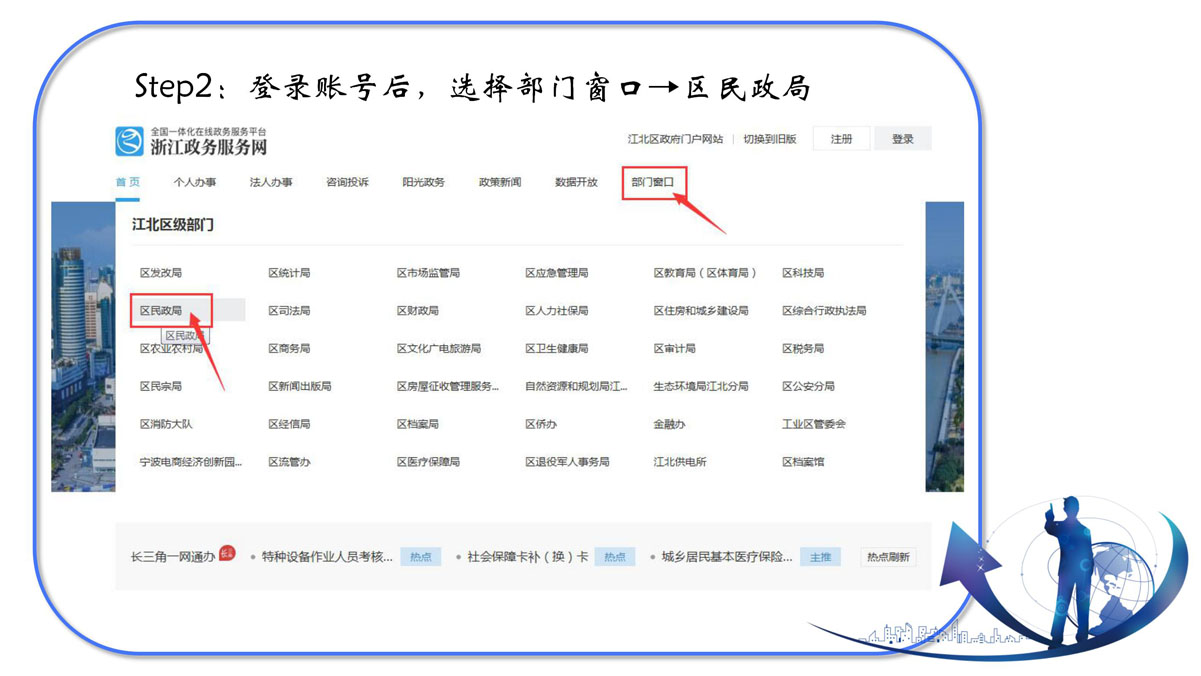Open 江北区政府门户网站 link

(x=675, y=139)
